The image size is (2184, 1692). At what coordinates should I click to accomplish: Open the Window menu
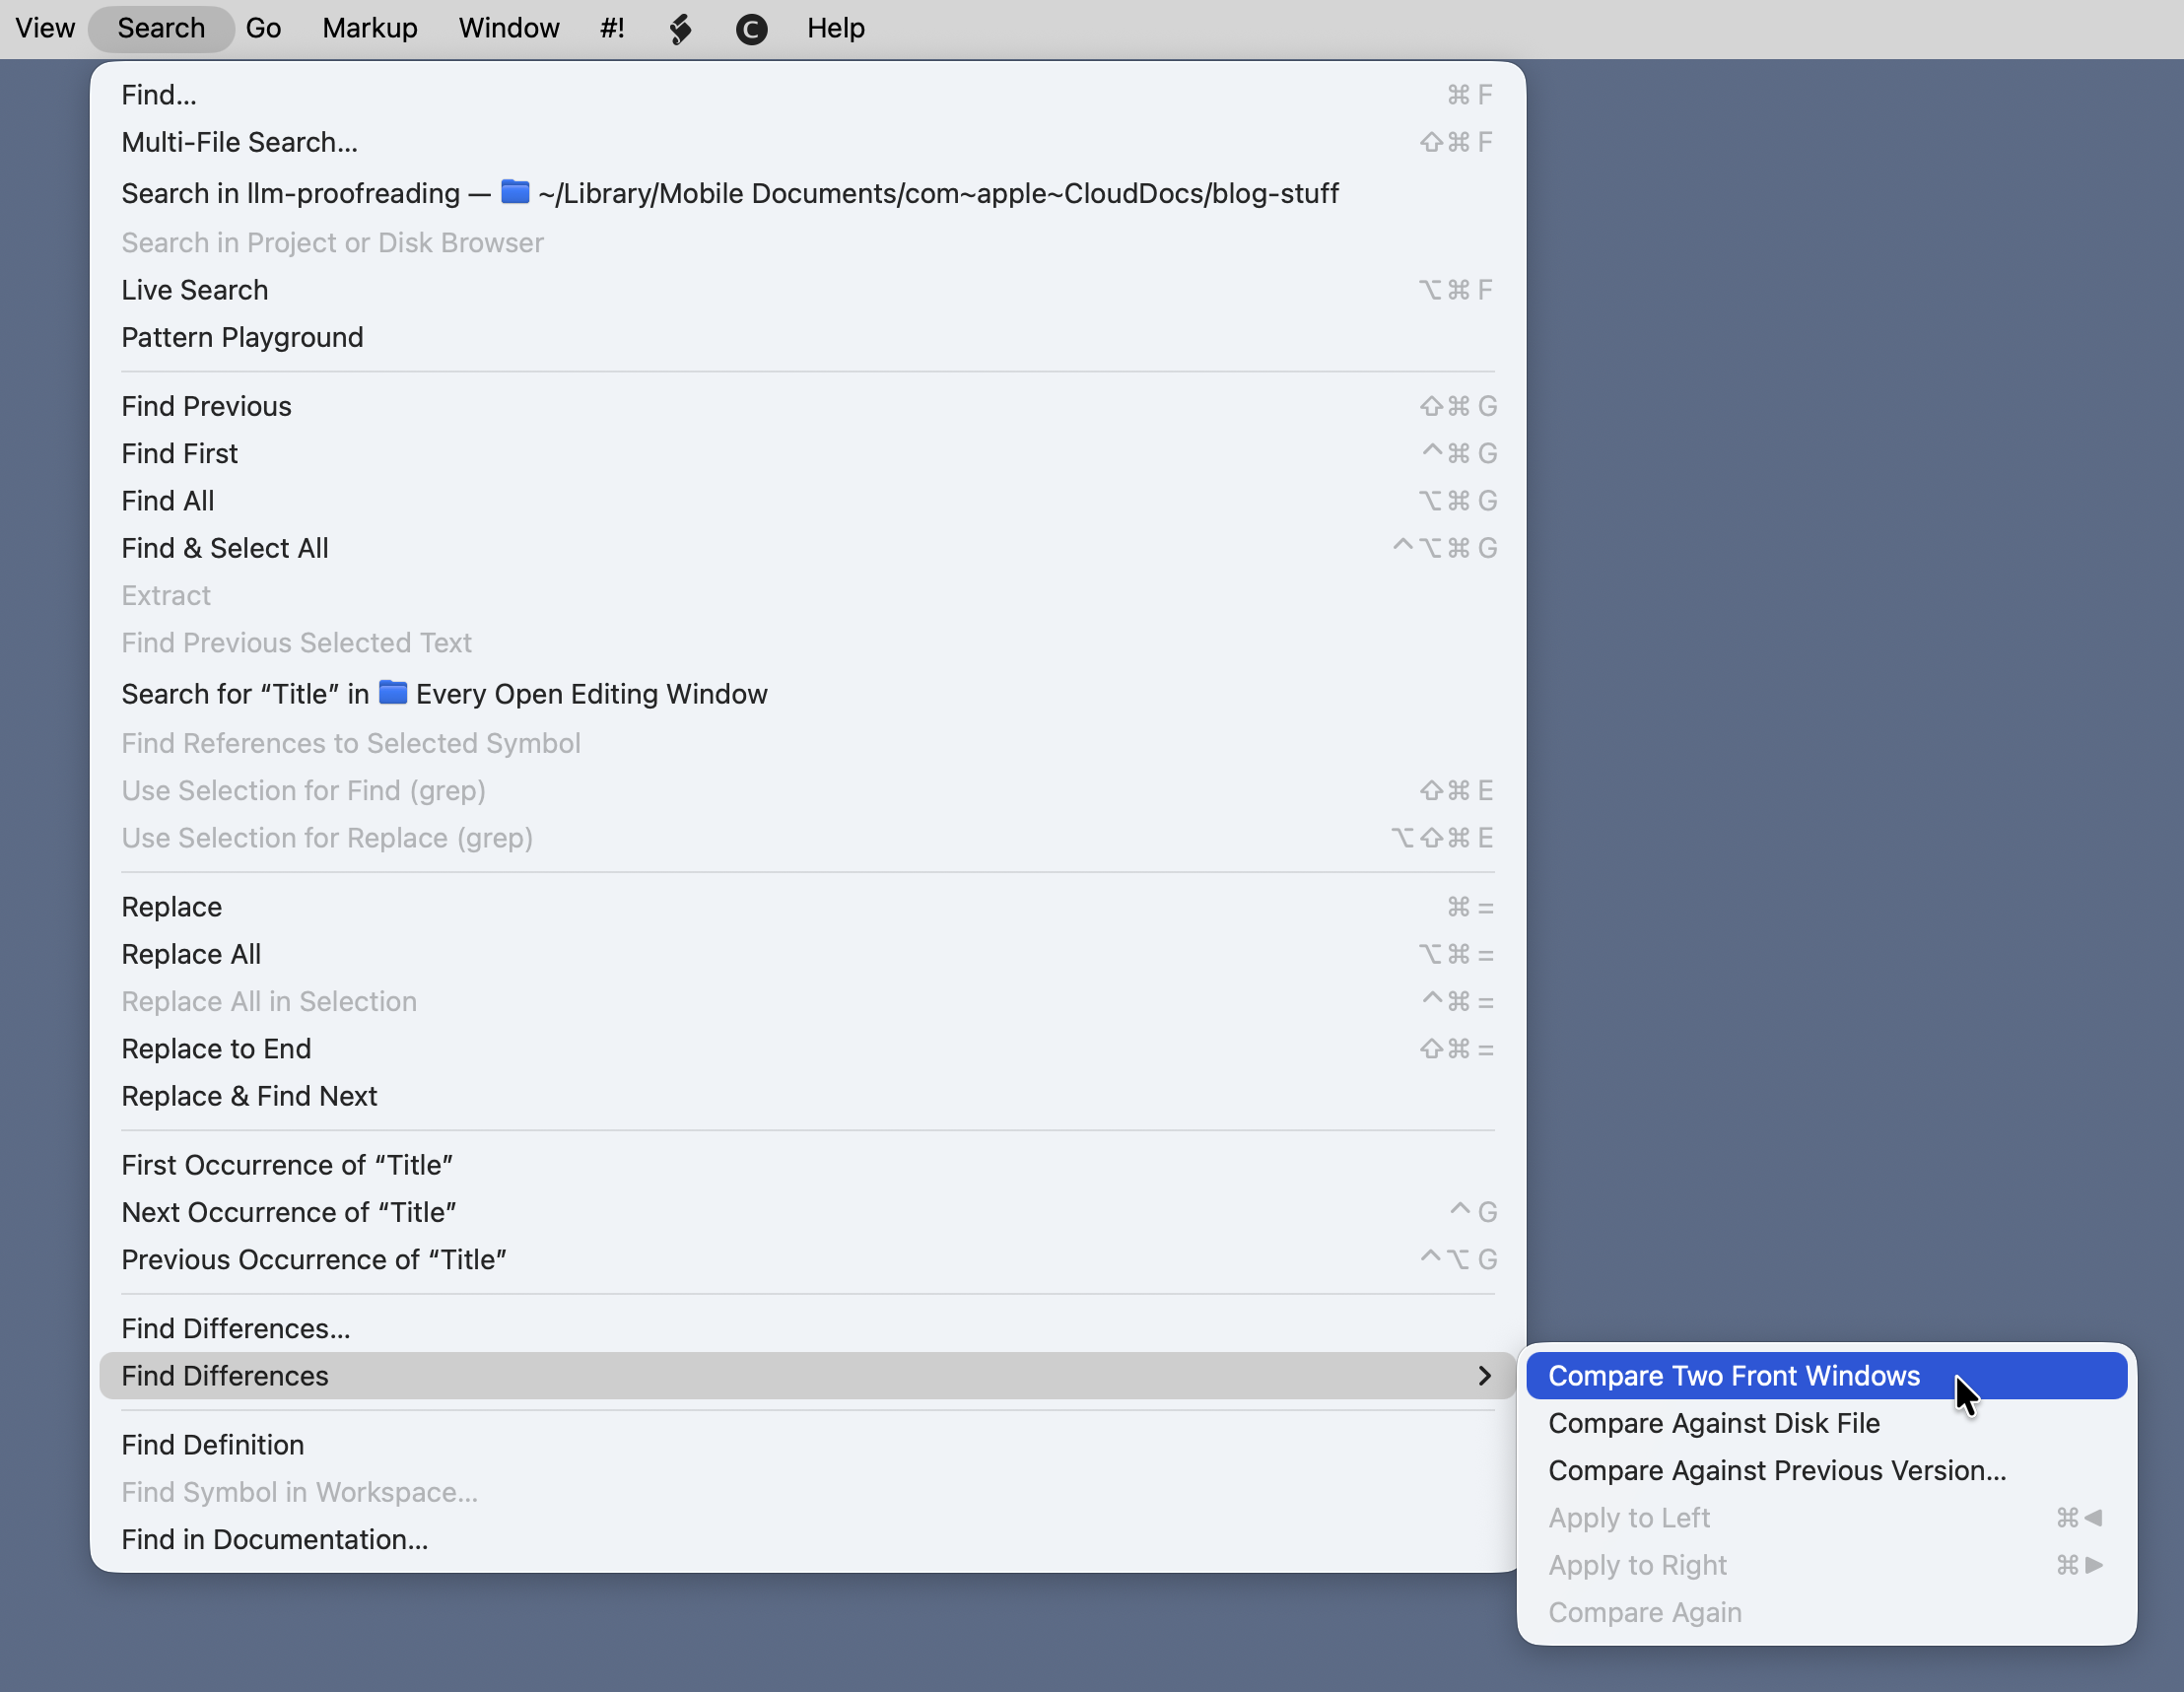pyautogui.click(x=508, y=28)
